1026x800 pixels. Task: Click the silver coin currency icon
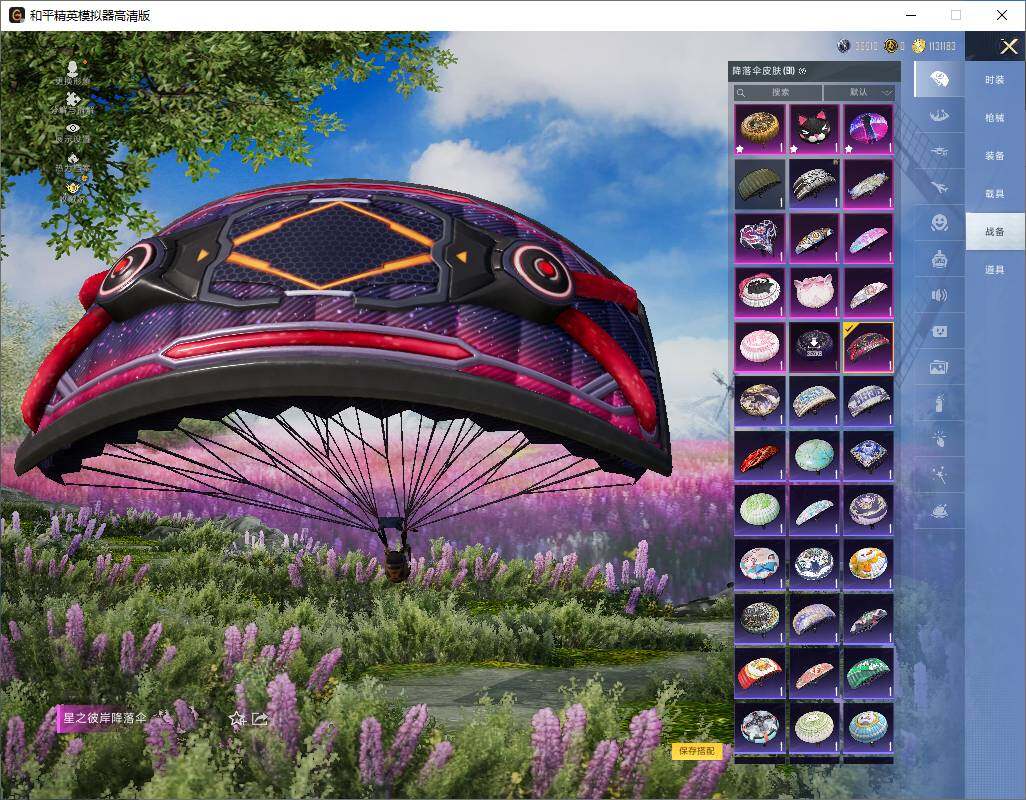[843, 46]
